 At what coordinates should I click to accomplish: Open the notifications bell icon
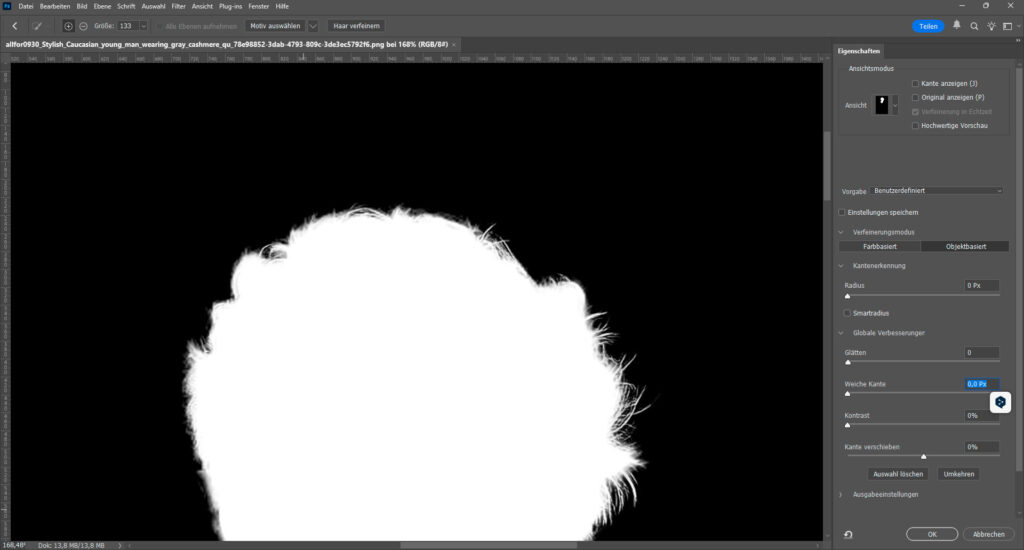[x=957, y=25]
